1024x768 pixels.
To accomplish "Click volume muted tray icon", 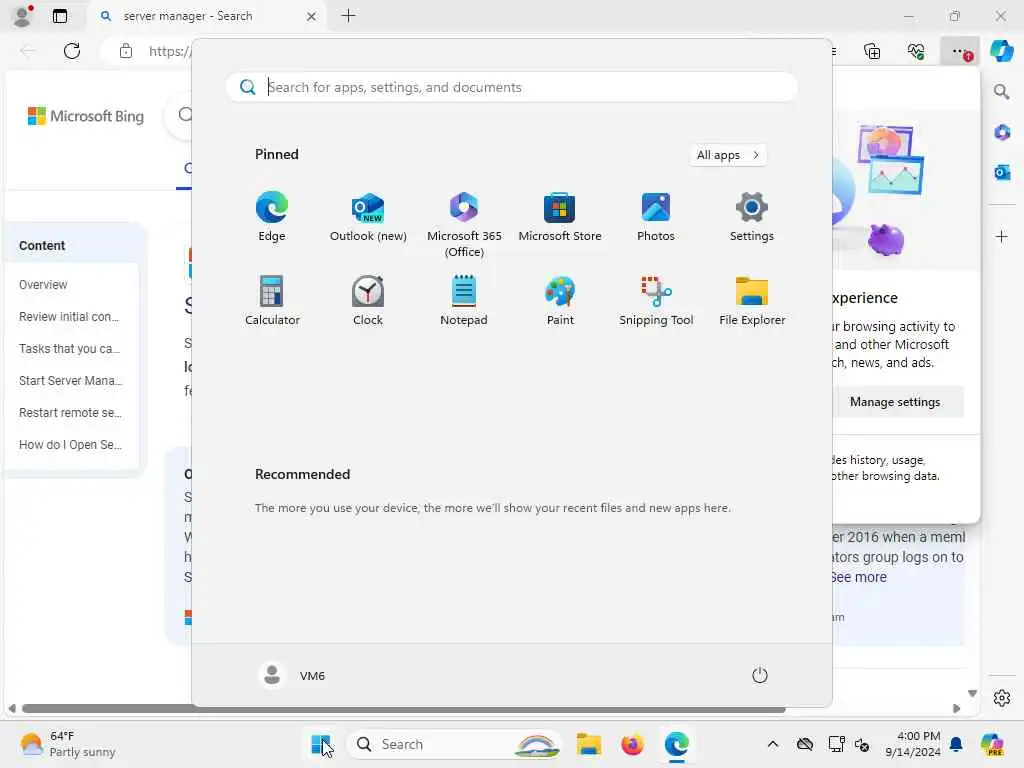I will click(x=862, y=744).
